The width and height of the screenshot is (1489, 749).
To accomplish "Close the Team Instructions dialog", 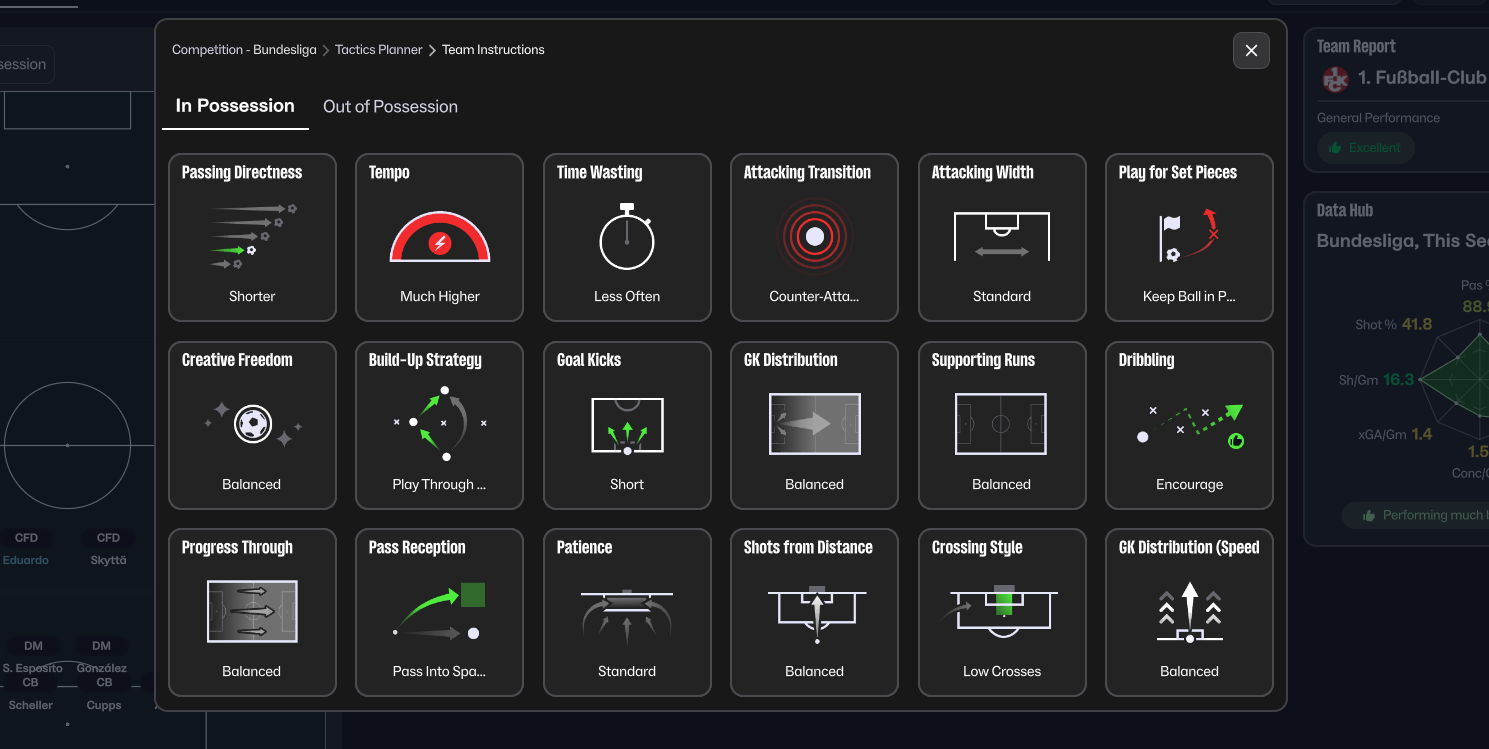I will click(1251, 51).
